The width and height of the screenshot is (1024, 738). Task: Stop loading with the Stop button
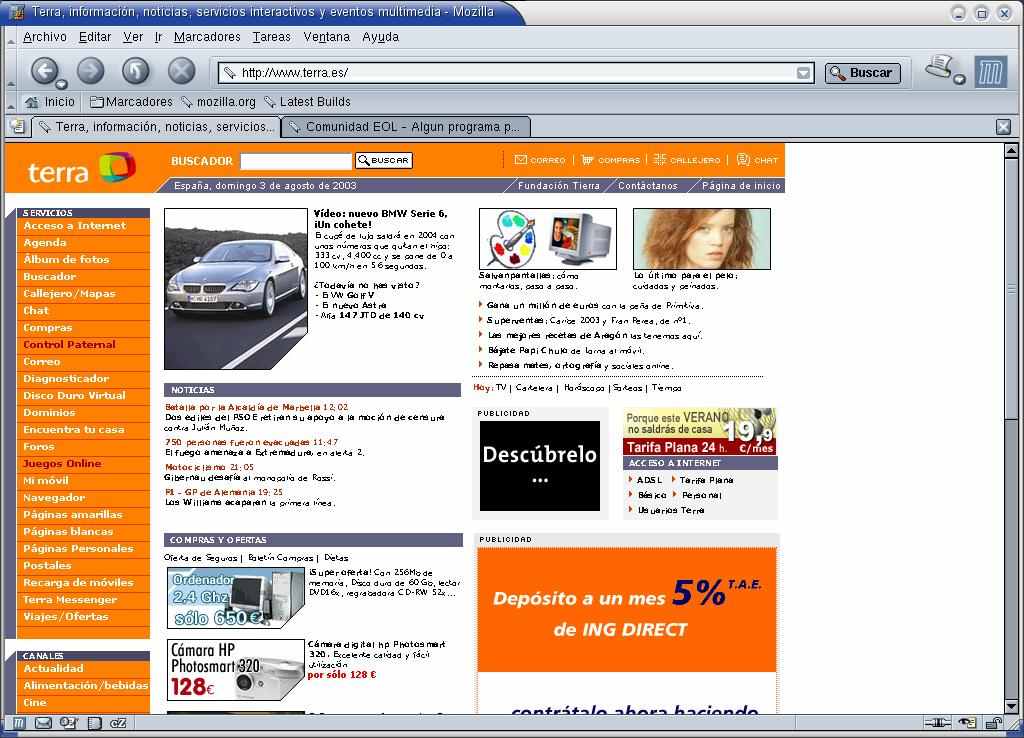[182, 71]
